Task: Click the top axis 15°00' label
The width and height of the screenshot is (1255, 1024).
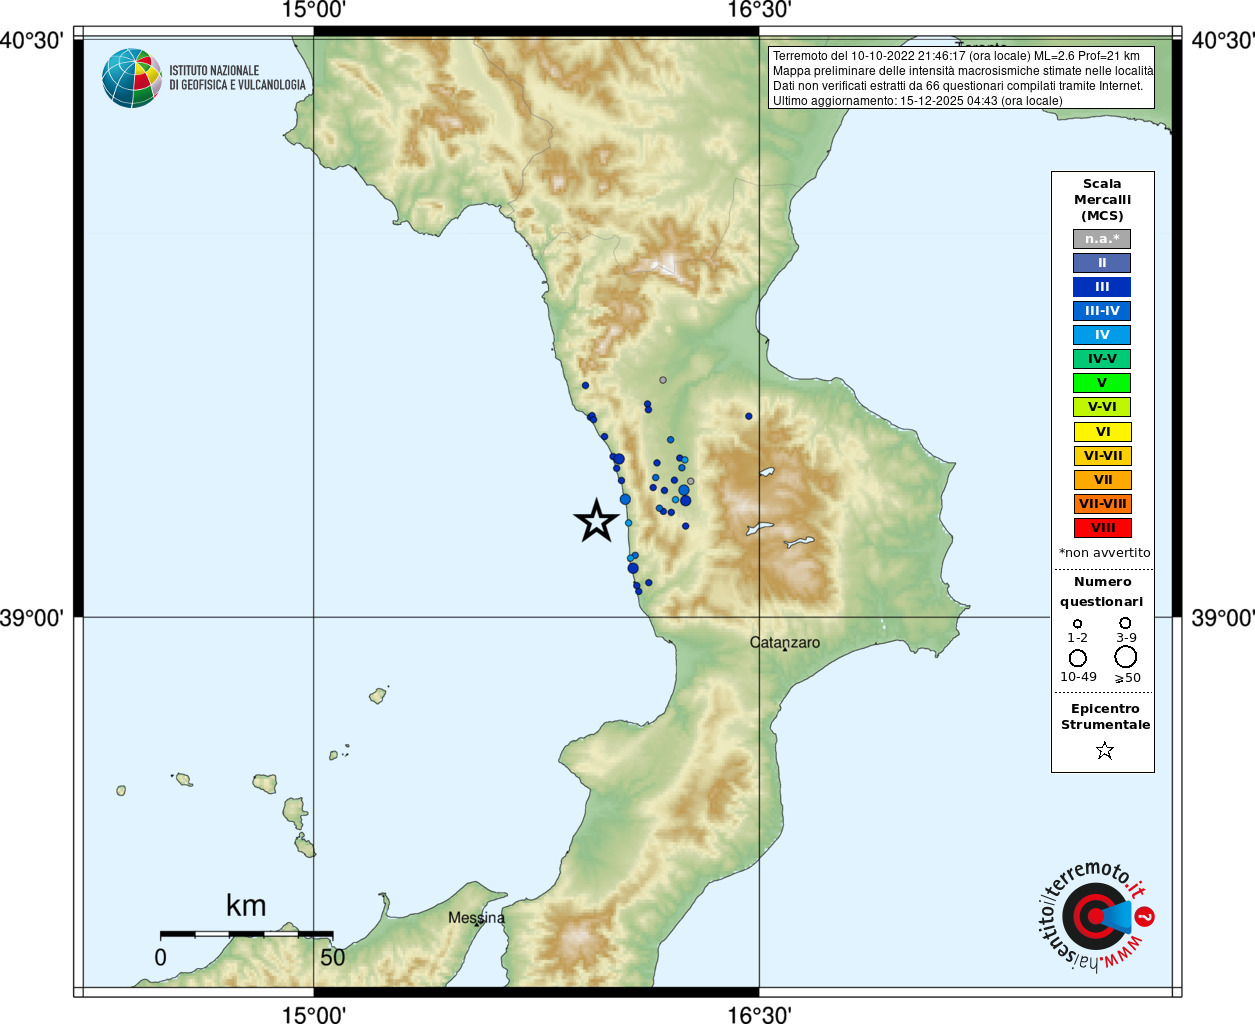Action: click(x=314, y=11)
